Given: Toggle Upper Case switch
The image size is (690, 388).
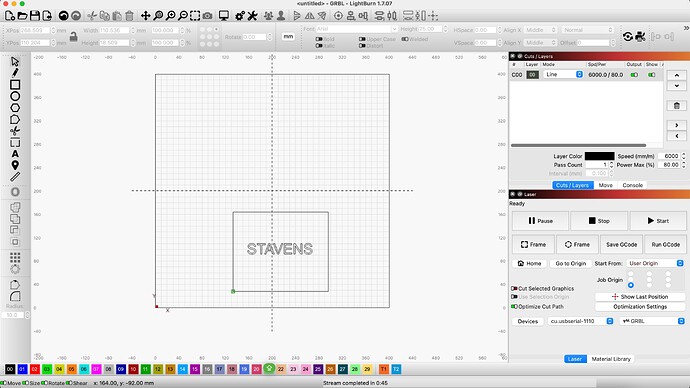Looking at the screenshot, I should [x=362, y=39].
